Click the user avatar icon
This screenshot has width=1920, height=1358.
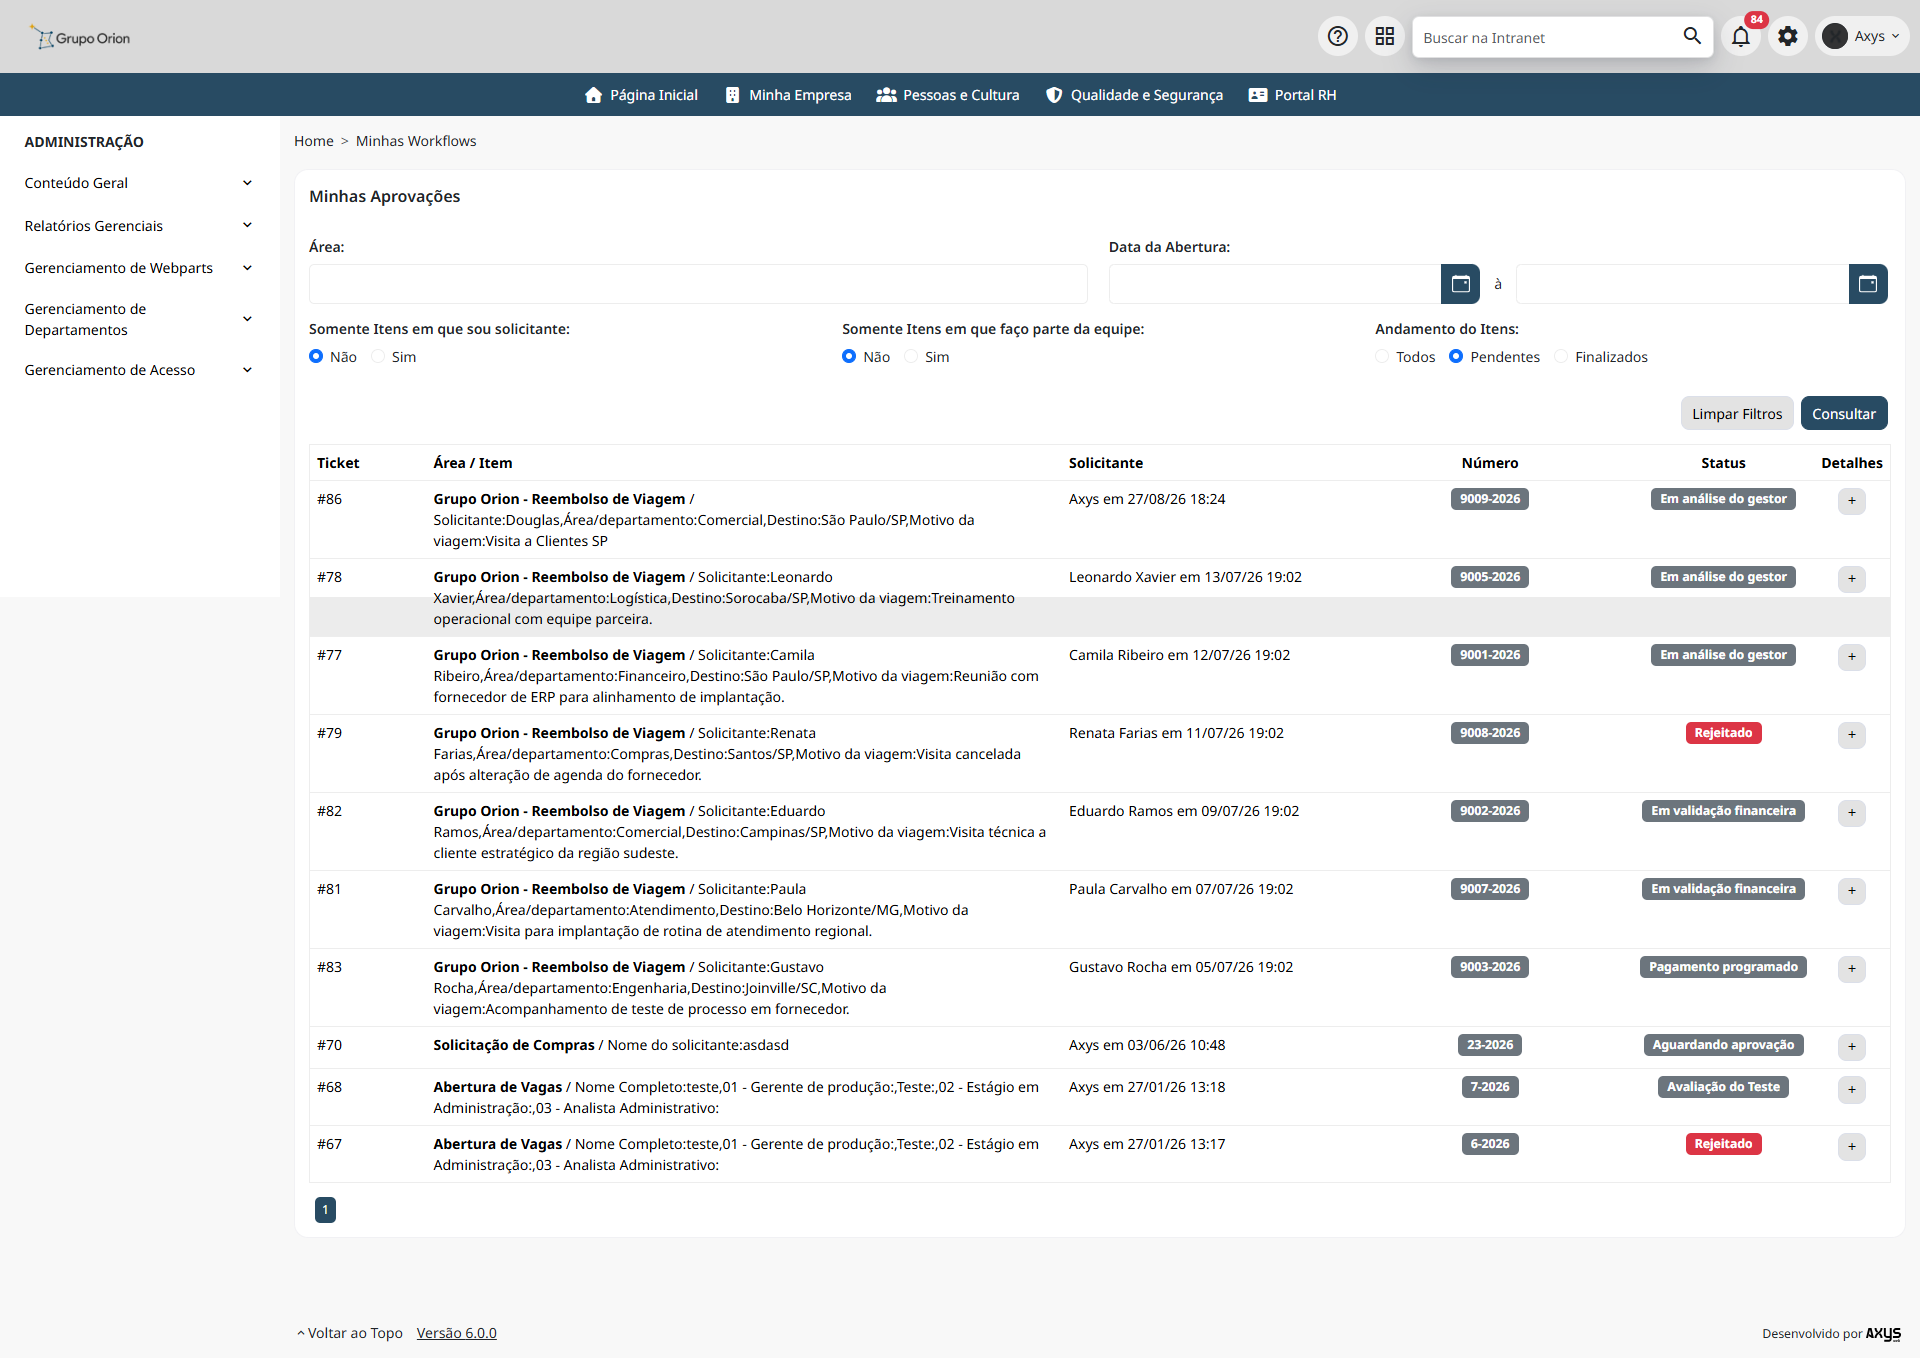pos(1835,37)
